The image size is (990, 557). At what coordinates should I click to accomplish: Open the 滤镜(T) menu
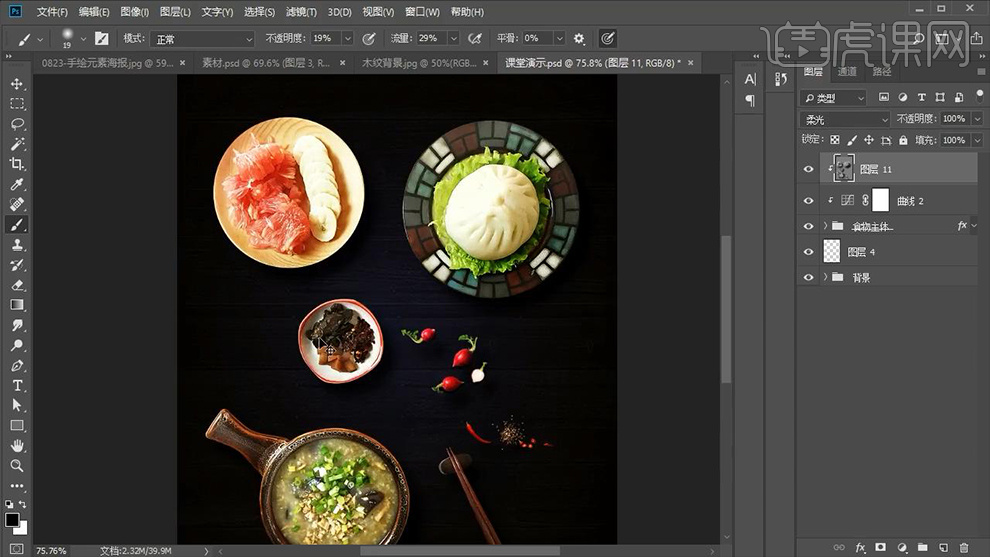coord(301,12)
